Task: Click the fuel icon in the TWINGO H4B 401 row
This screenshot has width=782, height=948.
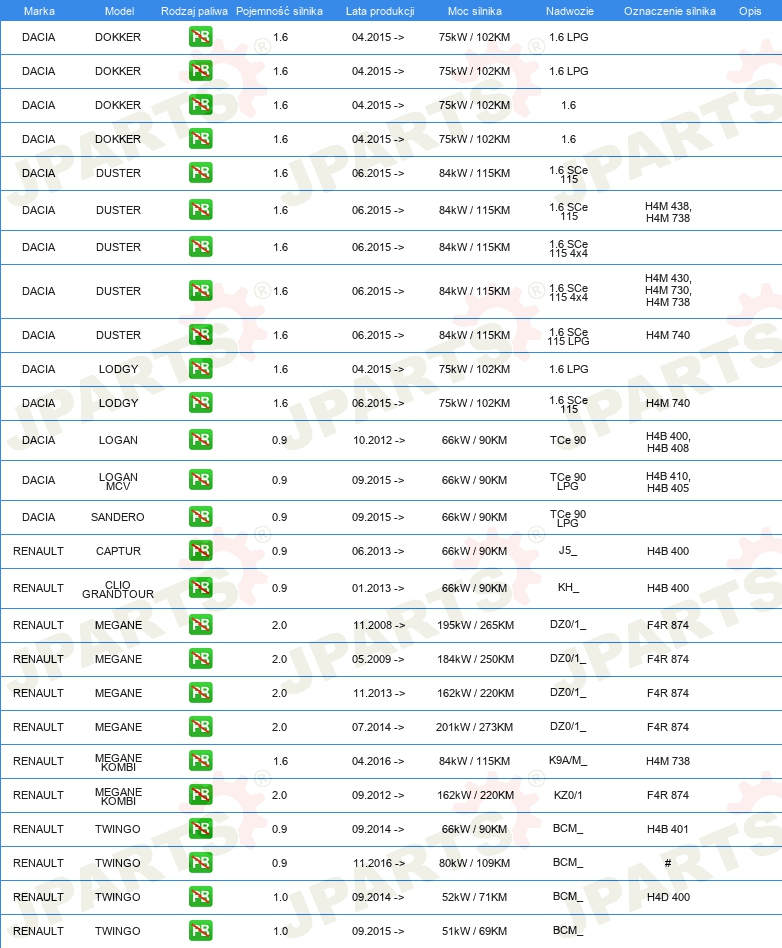Action: click(200, 828)
